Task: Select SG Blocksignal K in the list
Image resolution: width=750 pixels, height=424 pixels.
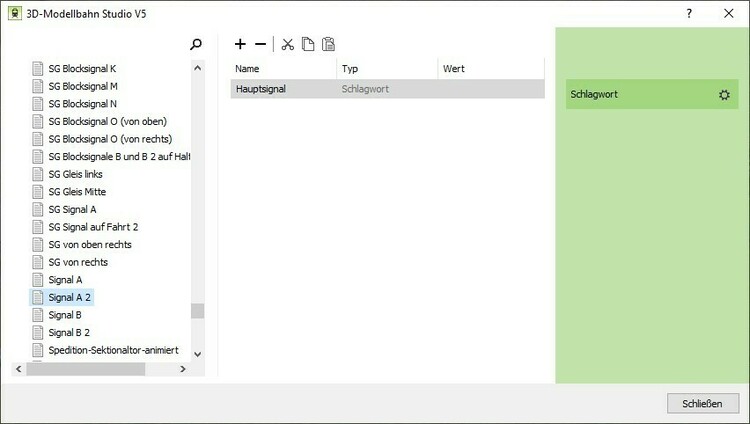Action: click(x=82, y=68)
